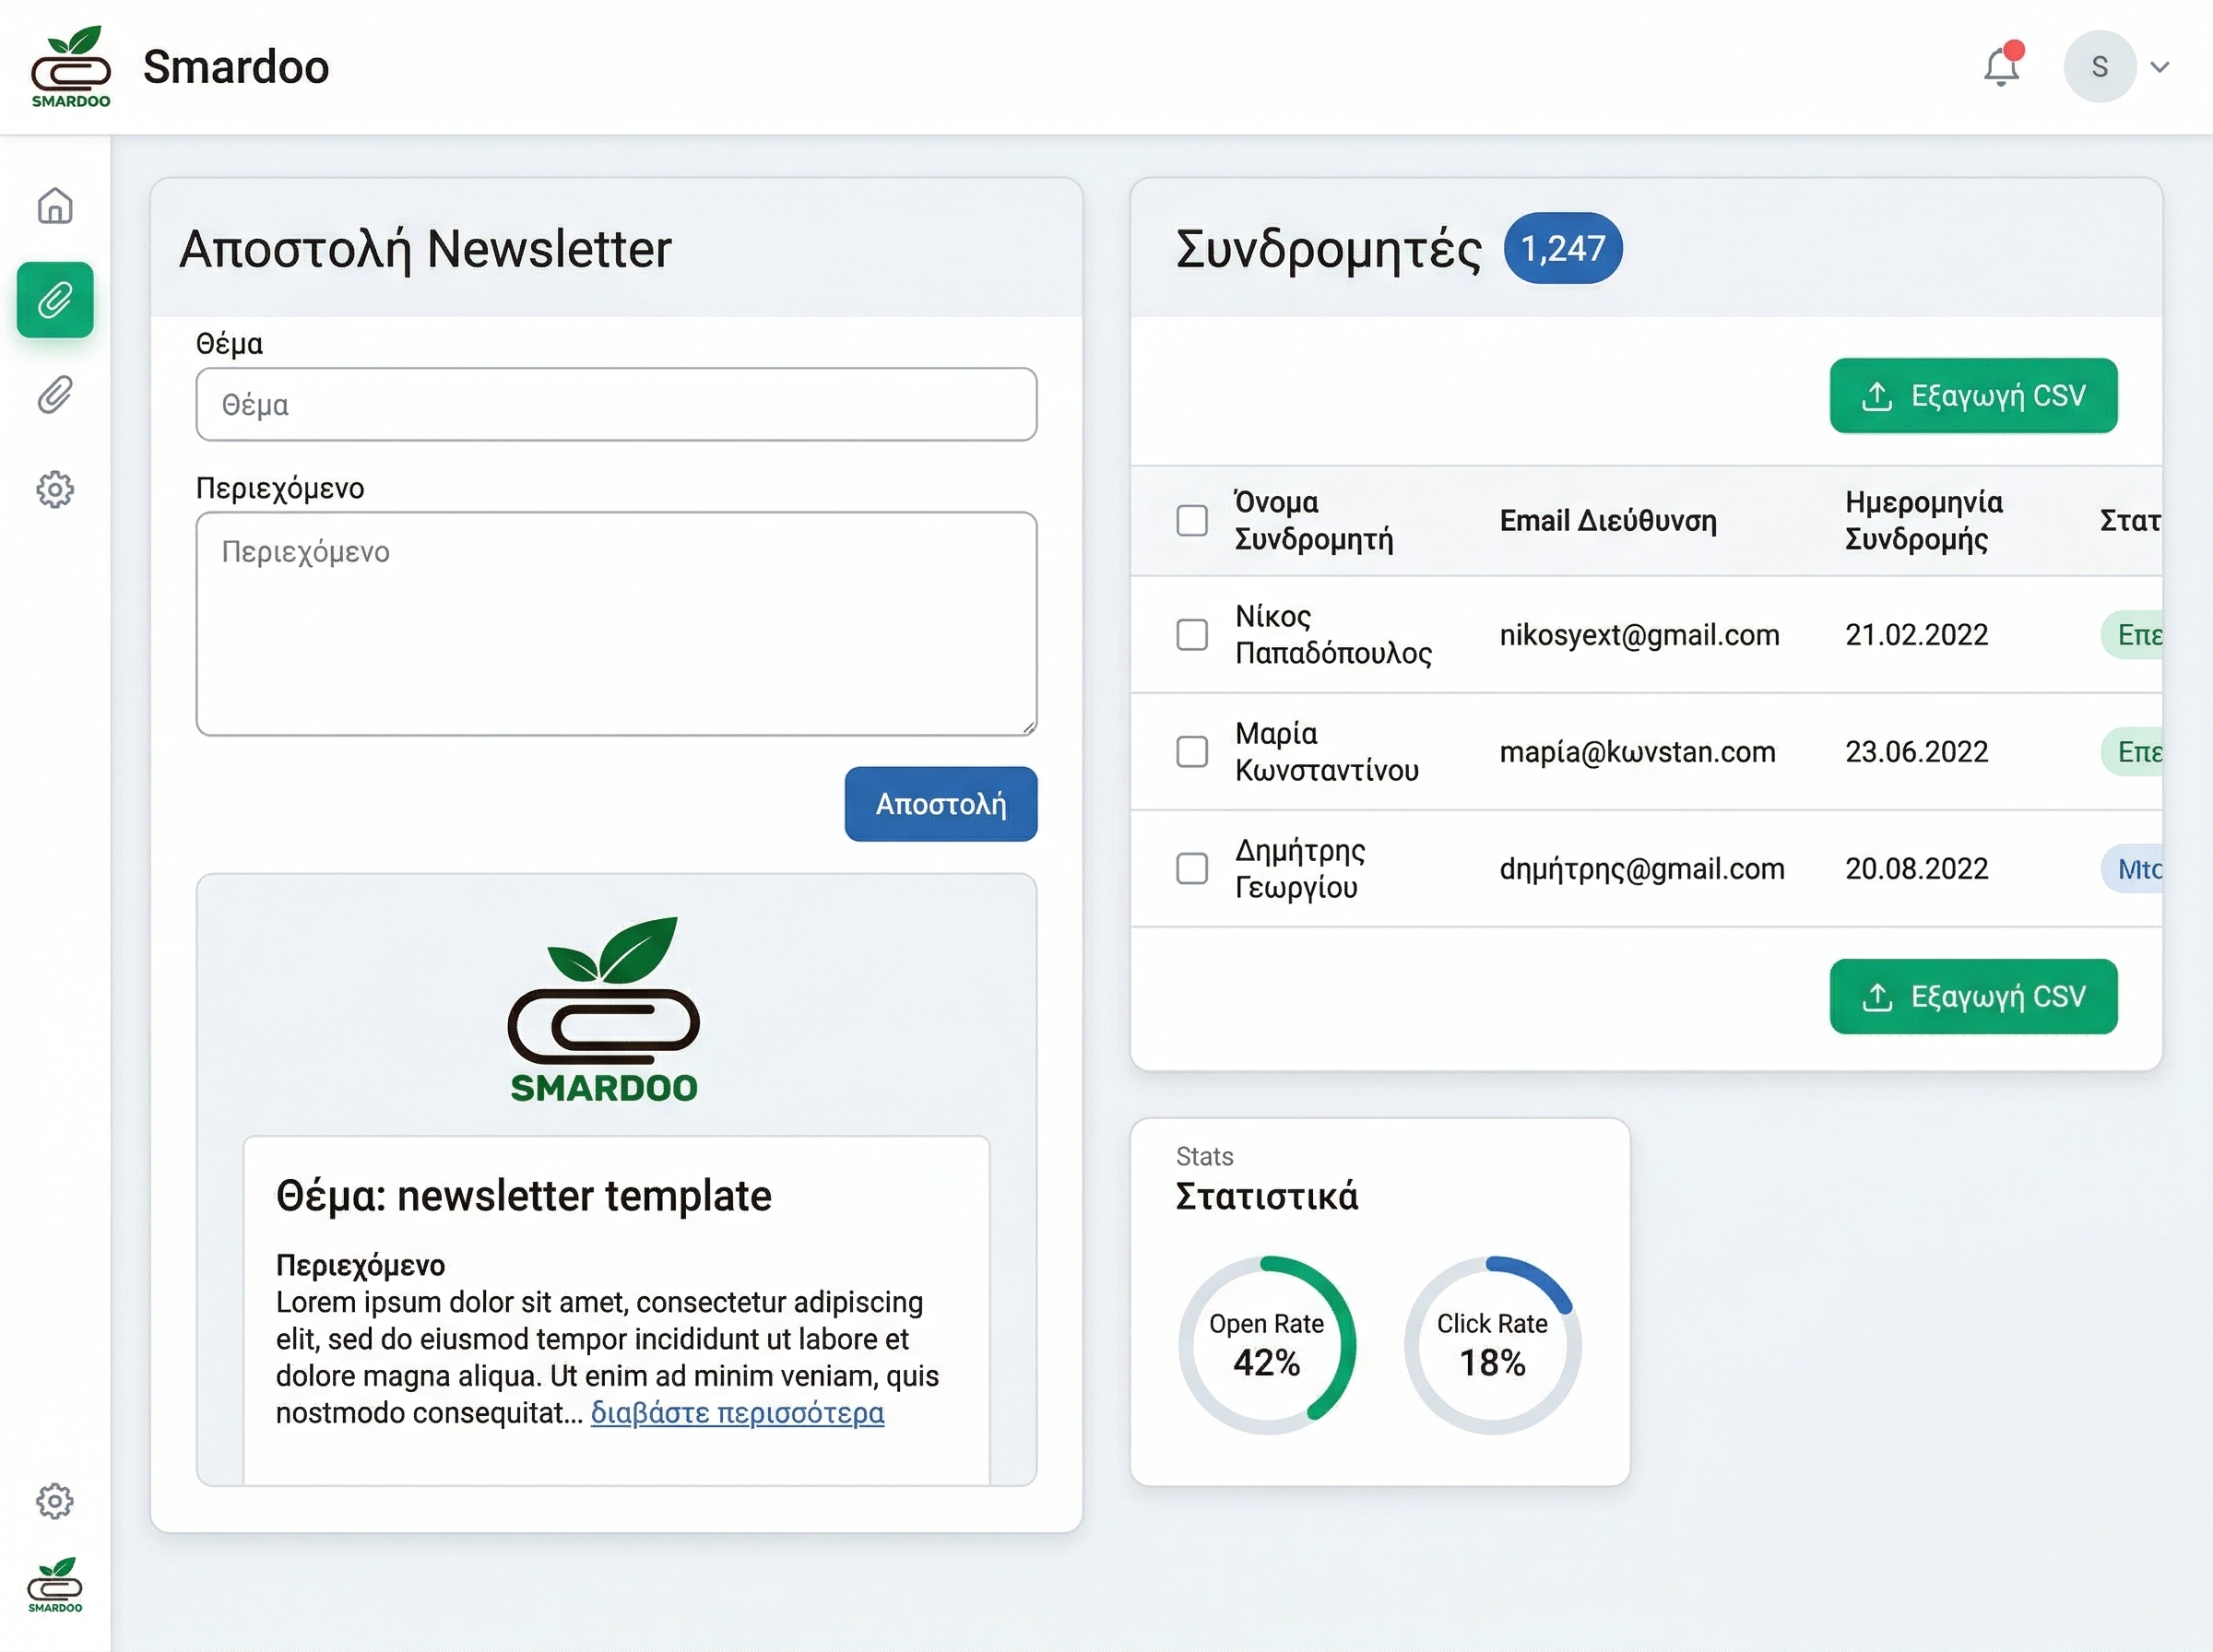
Task: Click the Smardoo logo in the header
Action: 70,66
